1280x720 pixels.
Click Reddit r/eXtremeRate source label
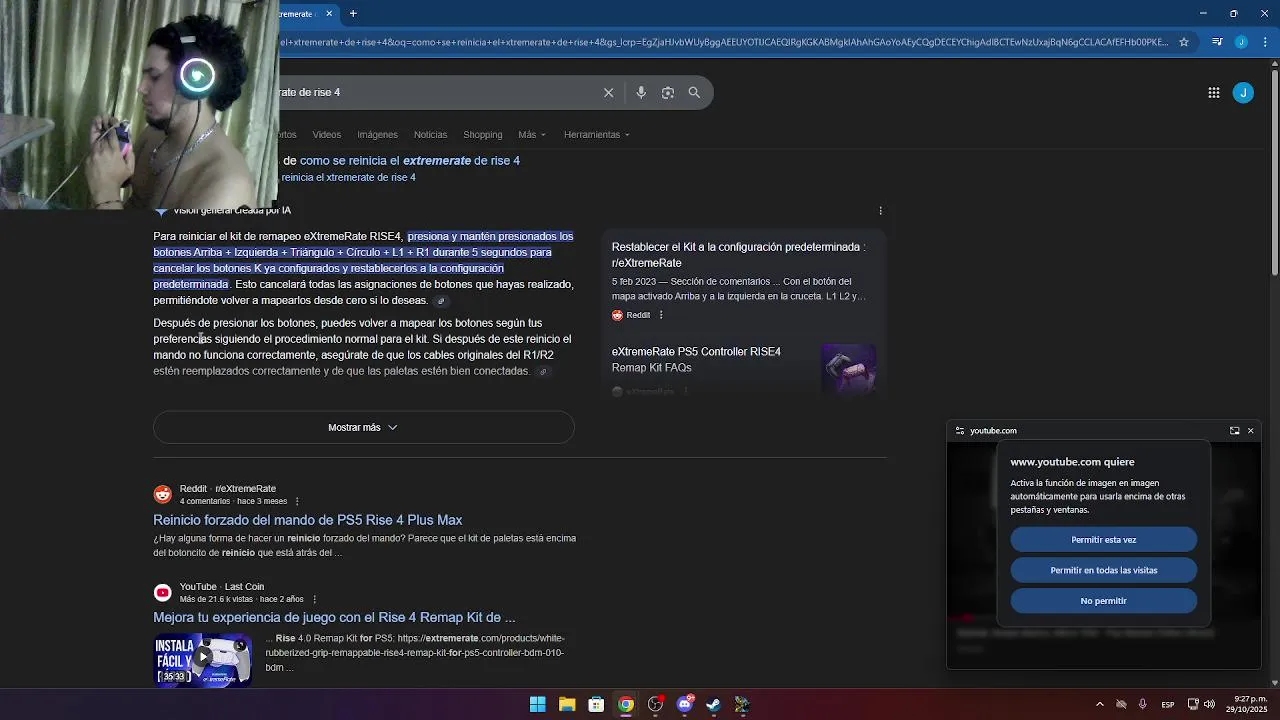227,488
